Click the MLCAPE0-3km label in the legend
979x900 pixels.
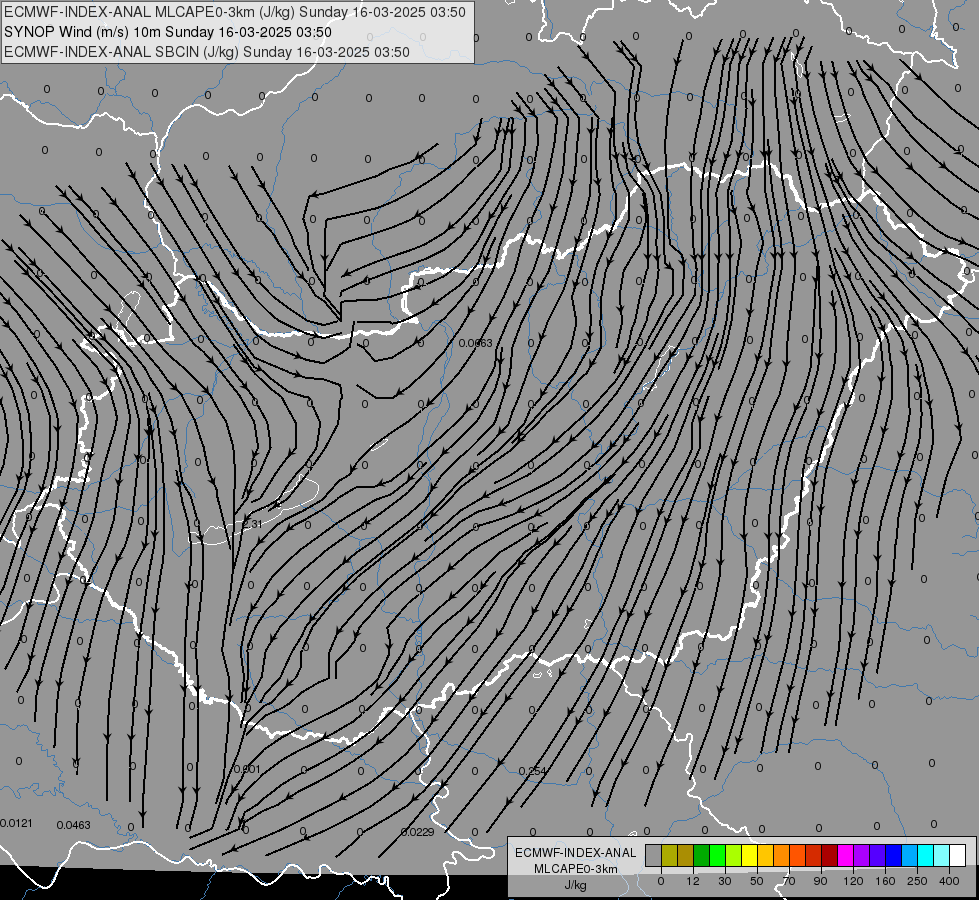point(575,869)
